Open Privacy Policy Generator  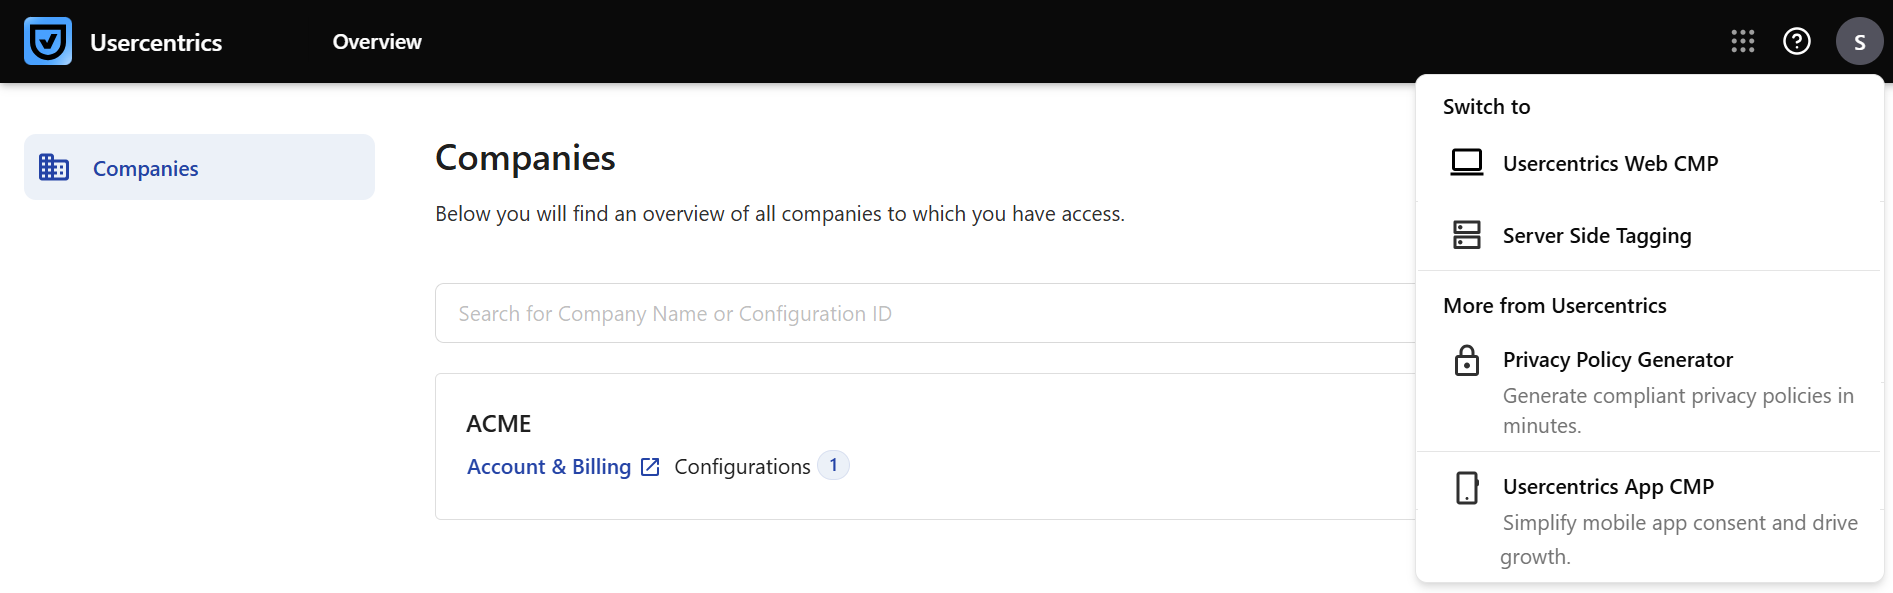point(1617,360)
